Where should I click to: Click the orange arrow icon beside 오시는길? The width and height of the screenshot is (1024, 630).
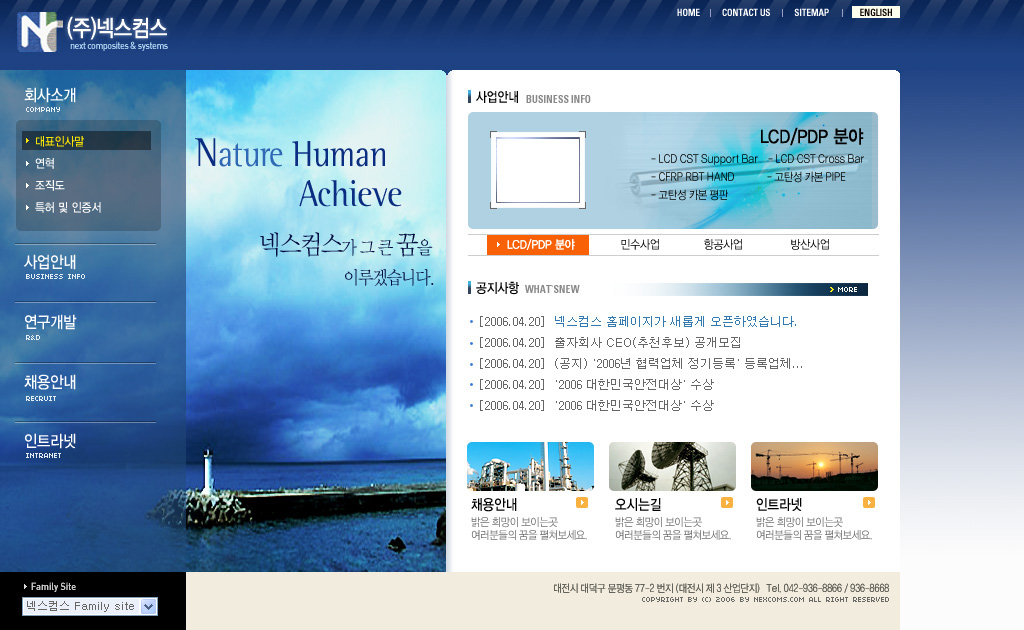(x=727, y=503)
